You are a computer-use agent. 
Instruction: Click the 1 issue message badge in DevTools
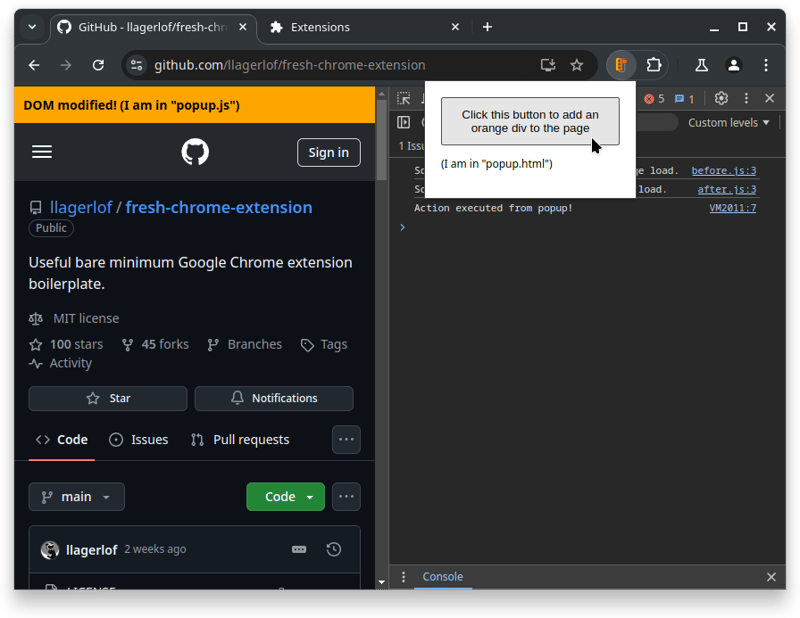pos(684,99)
